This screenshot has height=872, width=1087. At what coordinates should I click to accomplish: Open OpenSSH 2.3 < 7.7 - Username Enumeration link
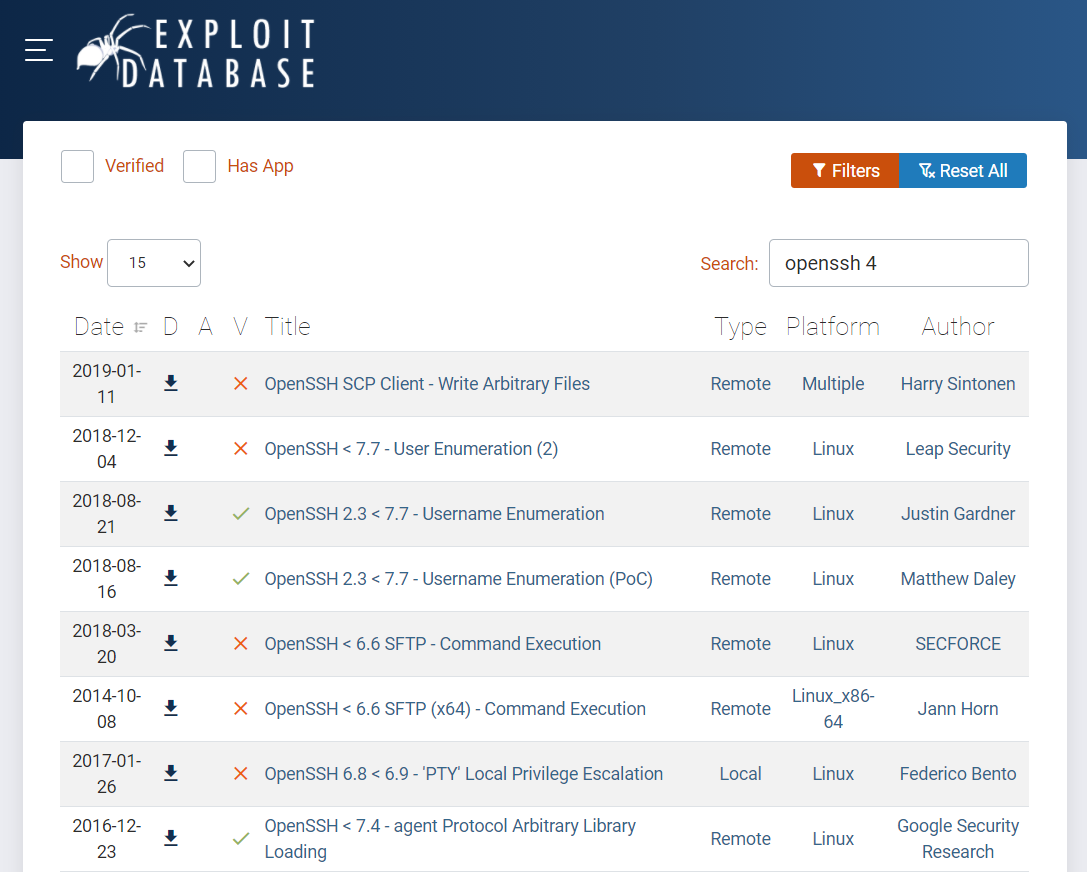[435, 514]
